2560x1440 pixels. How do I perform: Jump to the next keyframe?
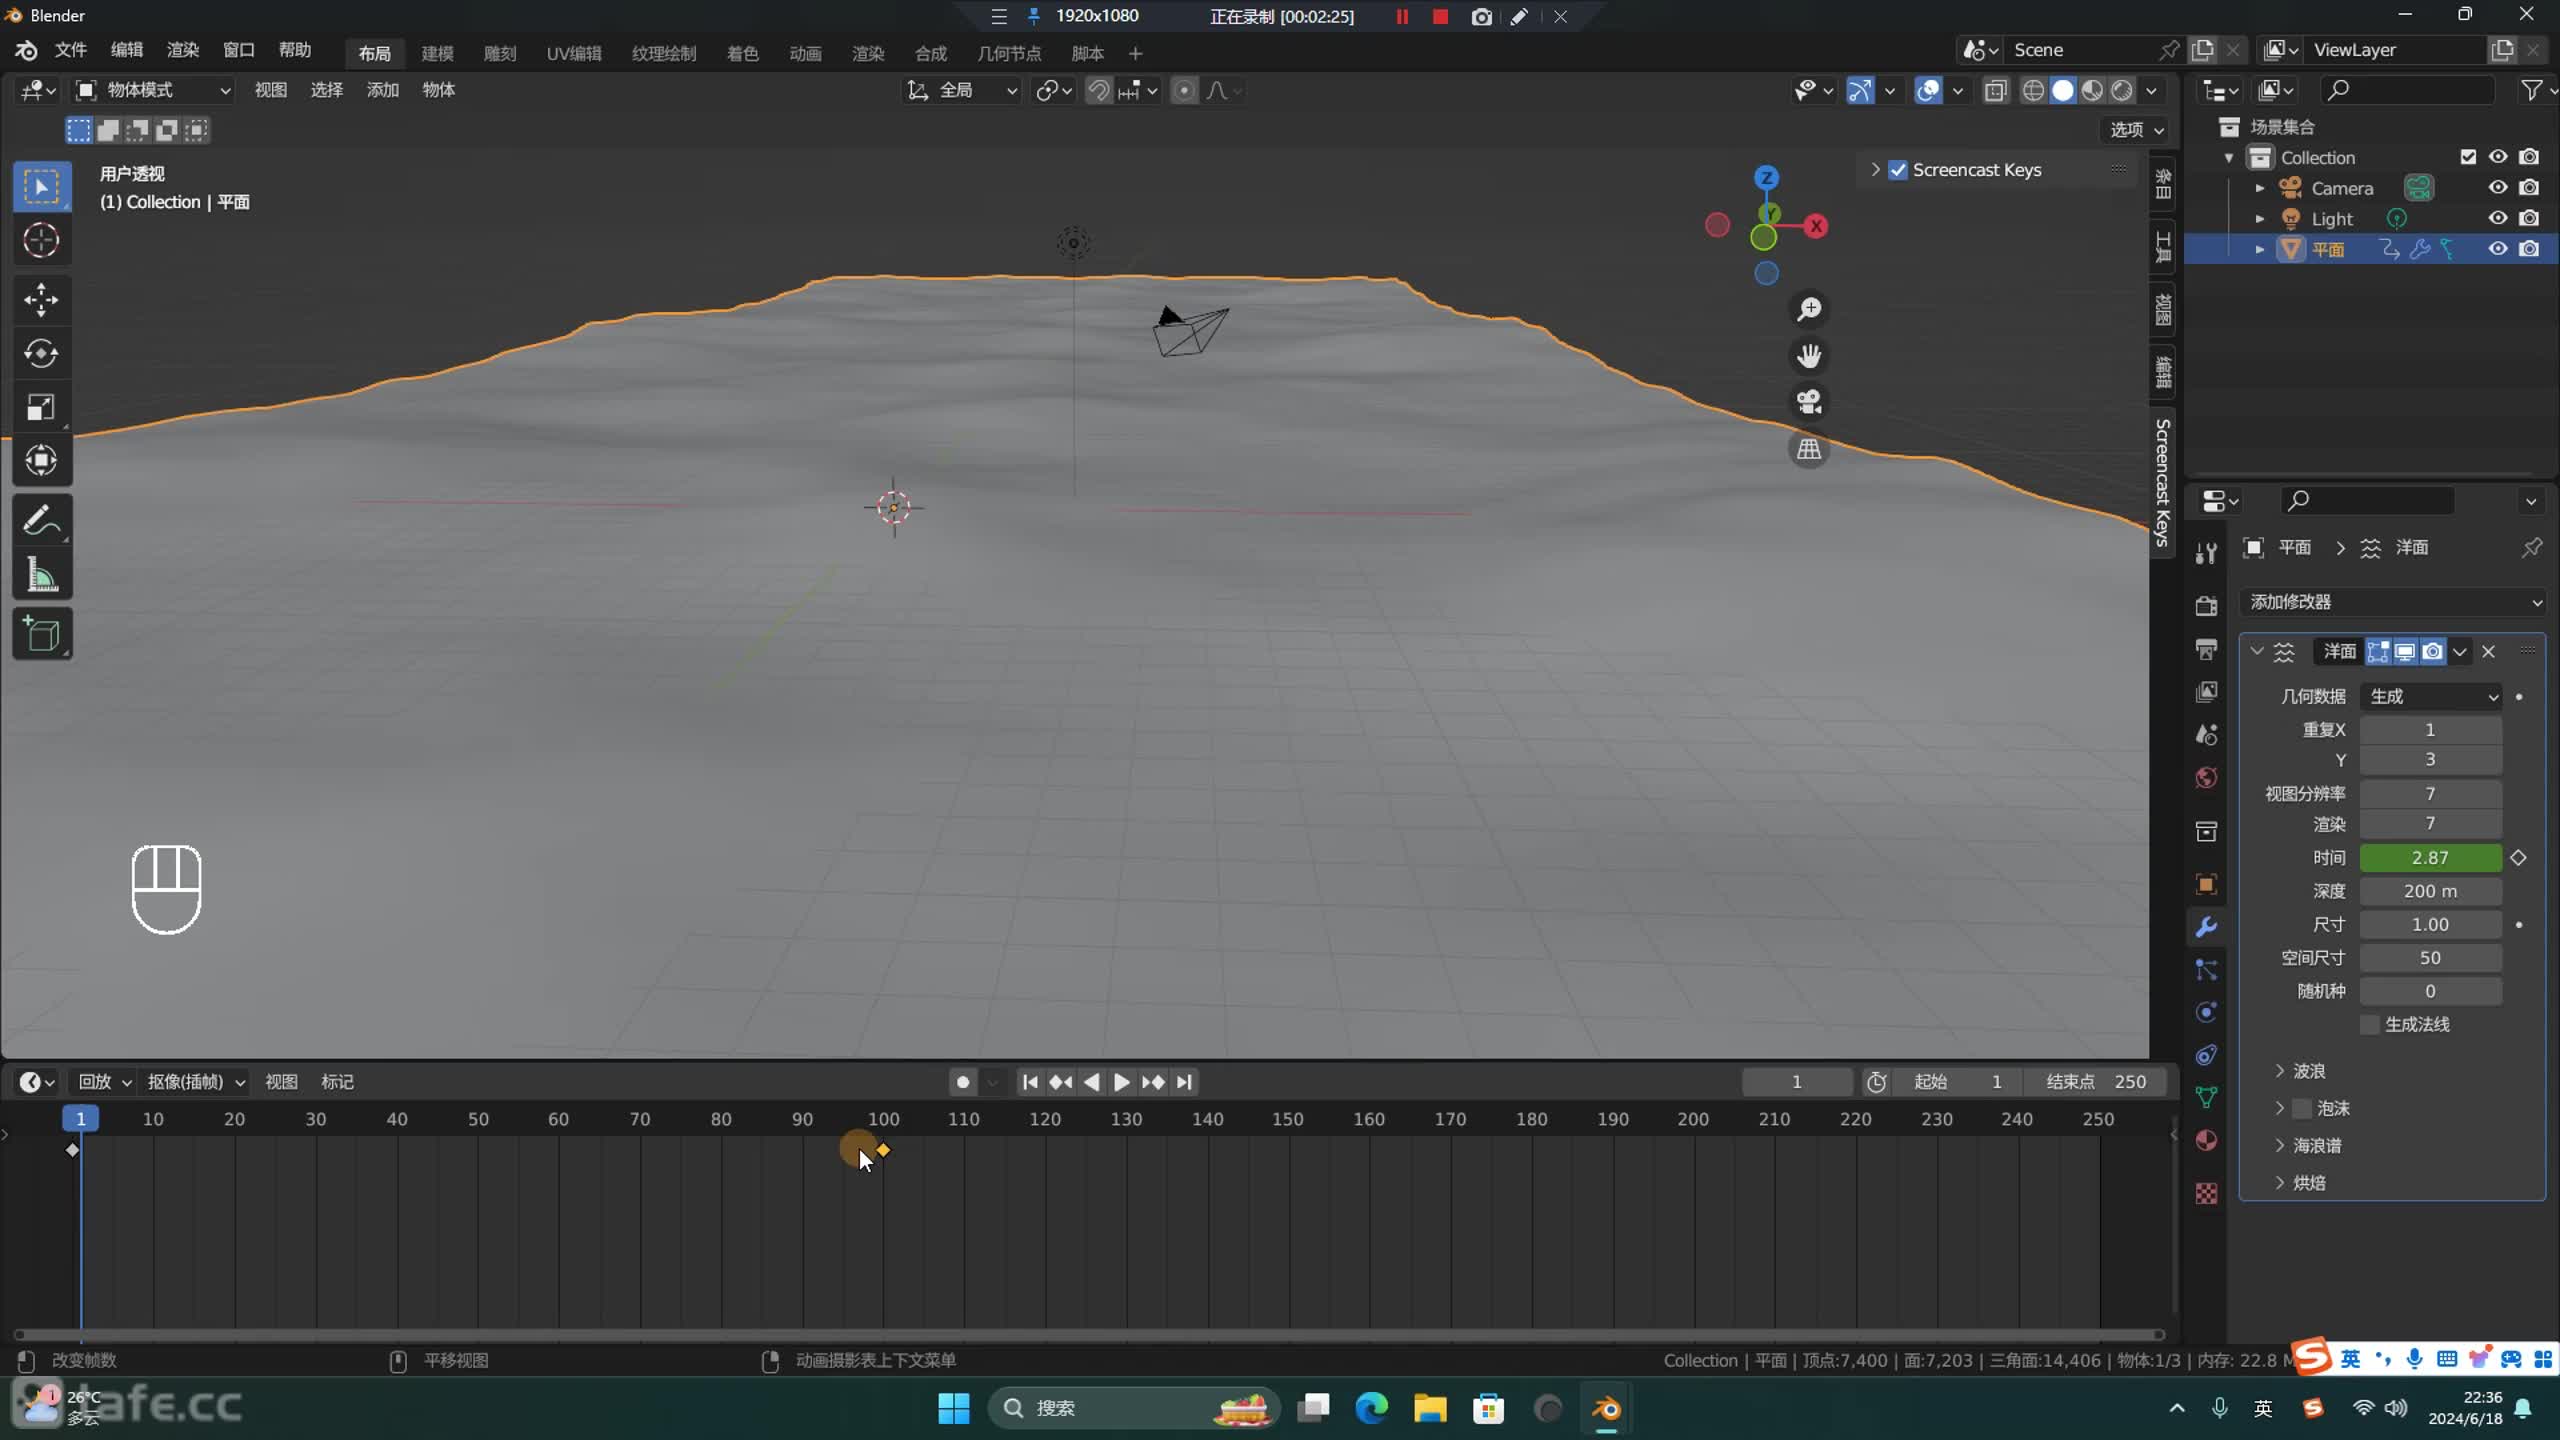click(1153, 1082)
